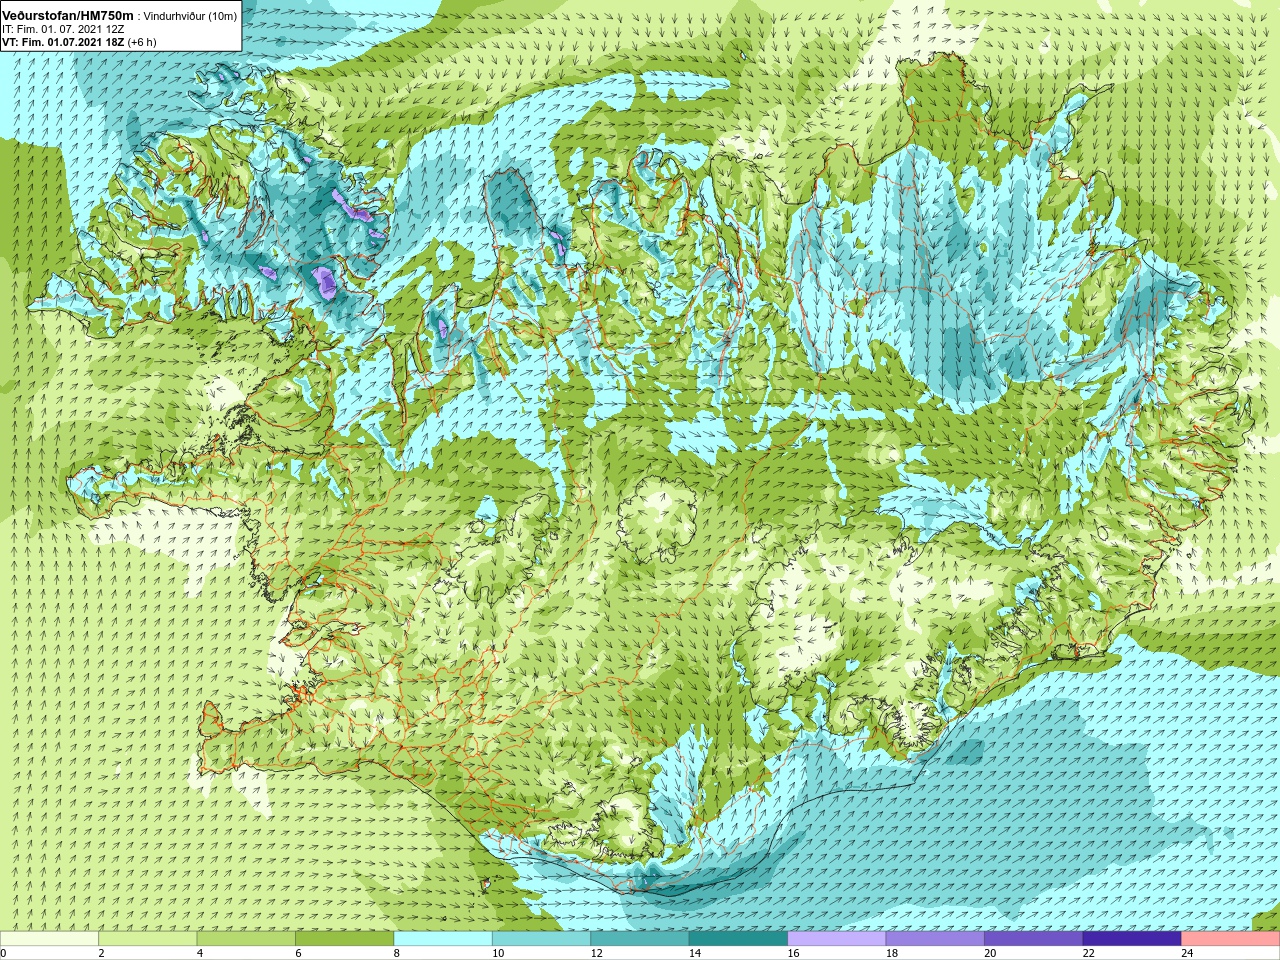
Task: Click the legend scale label '24'
Action: coord(1187,954)
